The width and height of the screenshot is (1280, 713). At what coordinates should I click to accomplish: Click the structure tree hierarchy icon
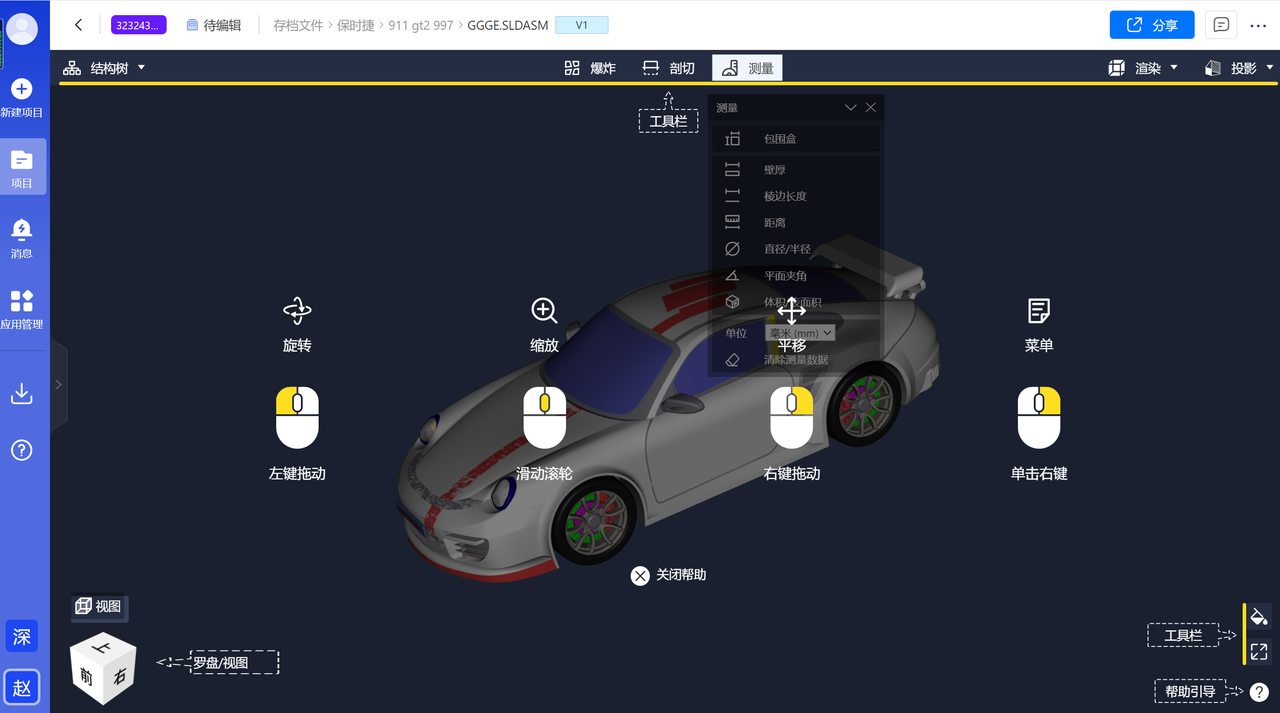(72, 68)
